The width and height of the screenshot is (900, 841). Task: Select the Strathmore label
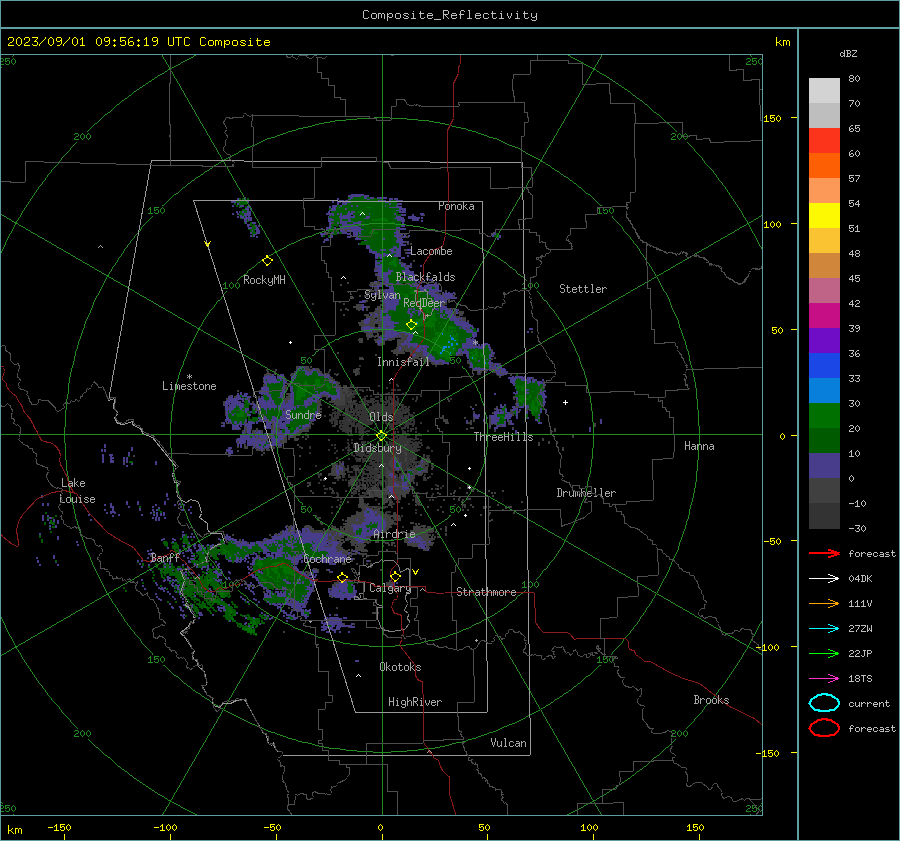(486, 592)
